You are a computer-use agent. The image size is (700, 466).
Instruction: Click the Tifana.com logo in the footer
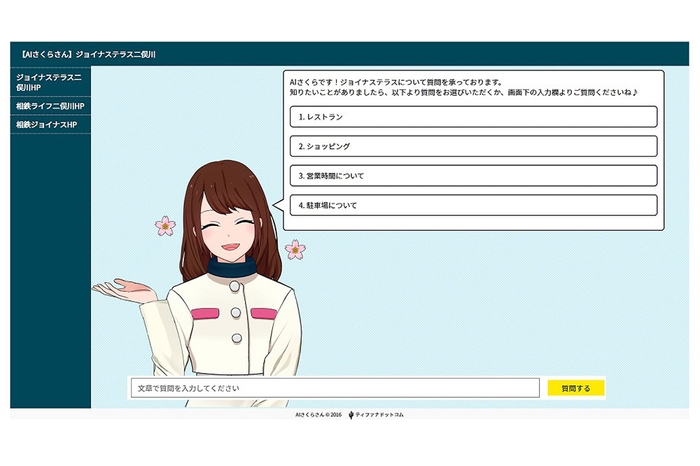pyautogui.click(x=376, y=414)
